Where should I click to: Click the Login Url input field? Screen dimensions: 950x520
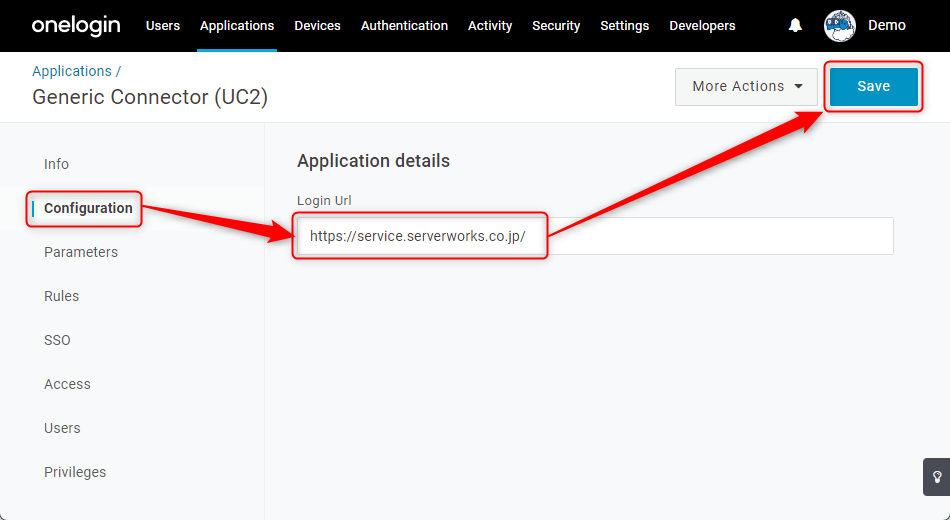[595, 236]
